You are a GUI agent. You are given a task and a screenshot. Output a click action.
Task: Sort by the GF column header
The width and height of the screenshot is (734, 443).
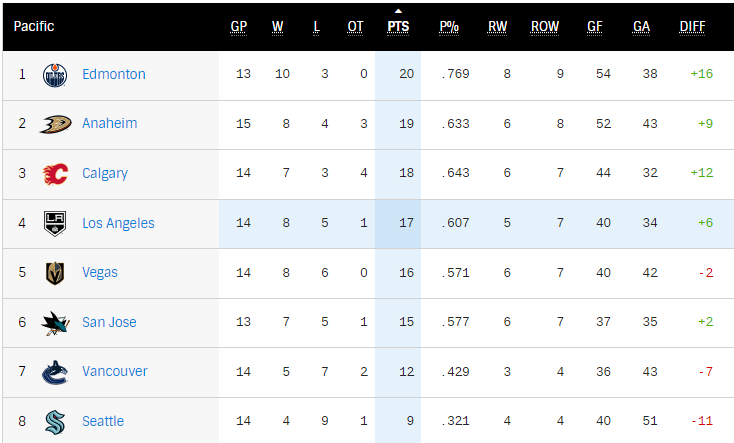595,27
